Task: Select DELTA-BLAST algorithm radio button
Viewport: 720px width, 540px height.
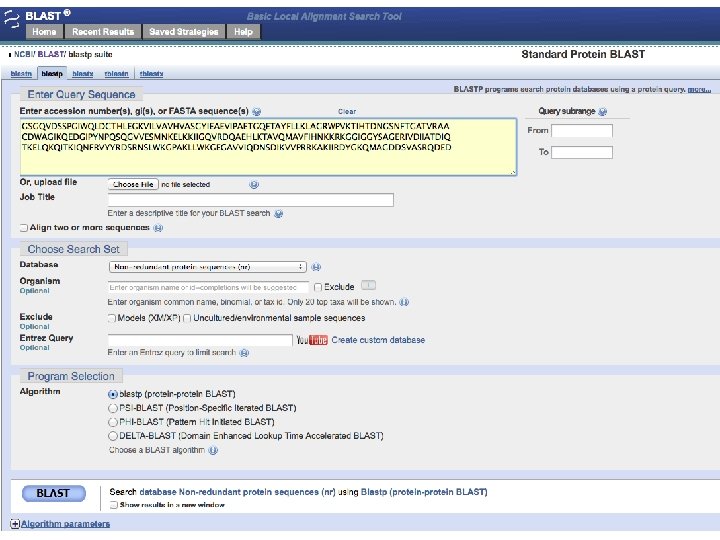Action: [112, 436]
